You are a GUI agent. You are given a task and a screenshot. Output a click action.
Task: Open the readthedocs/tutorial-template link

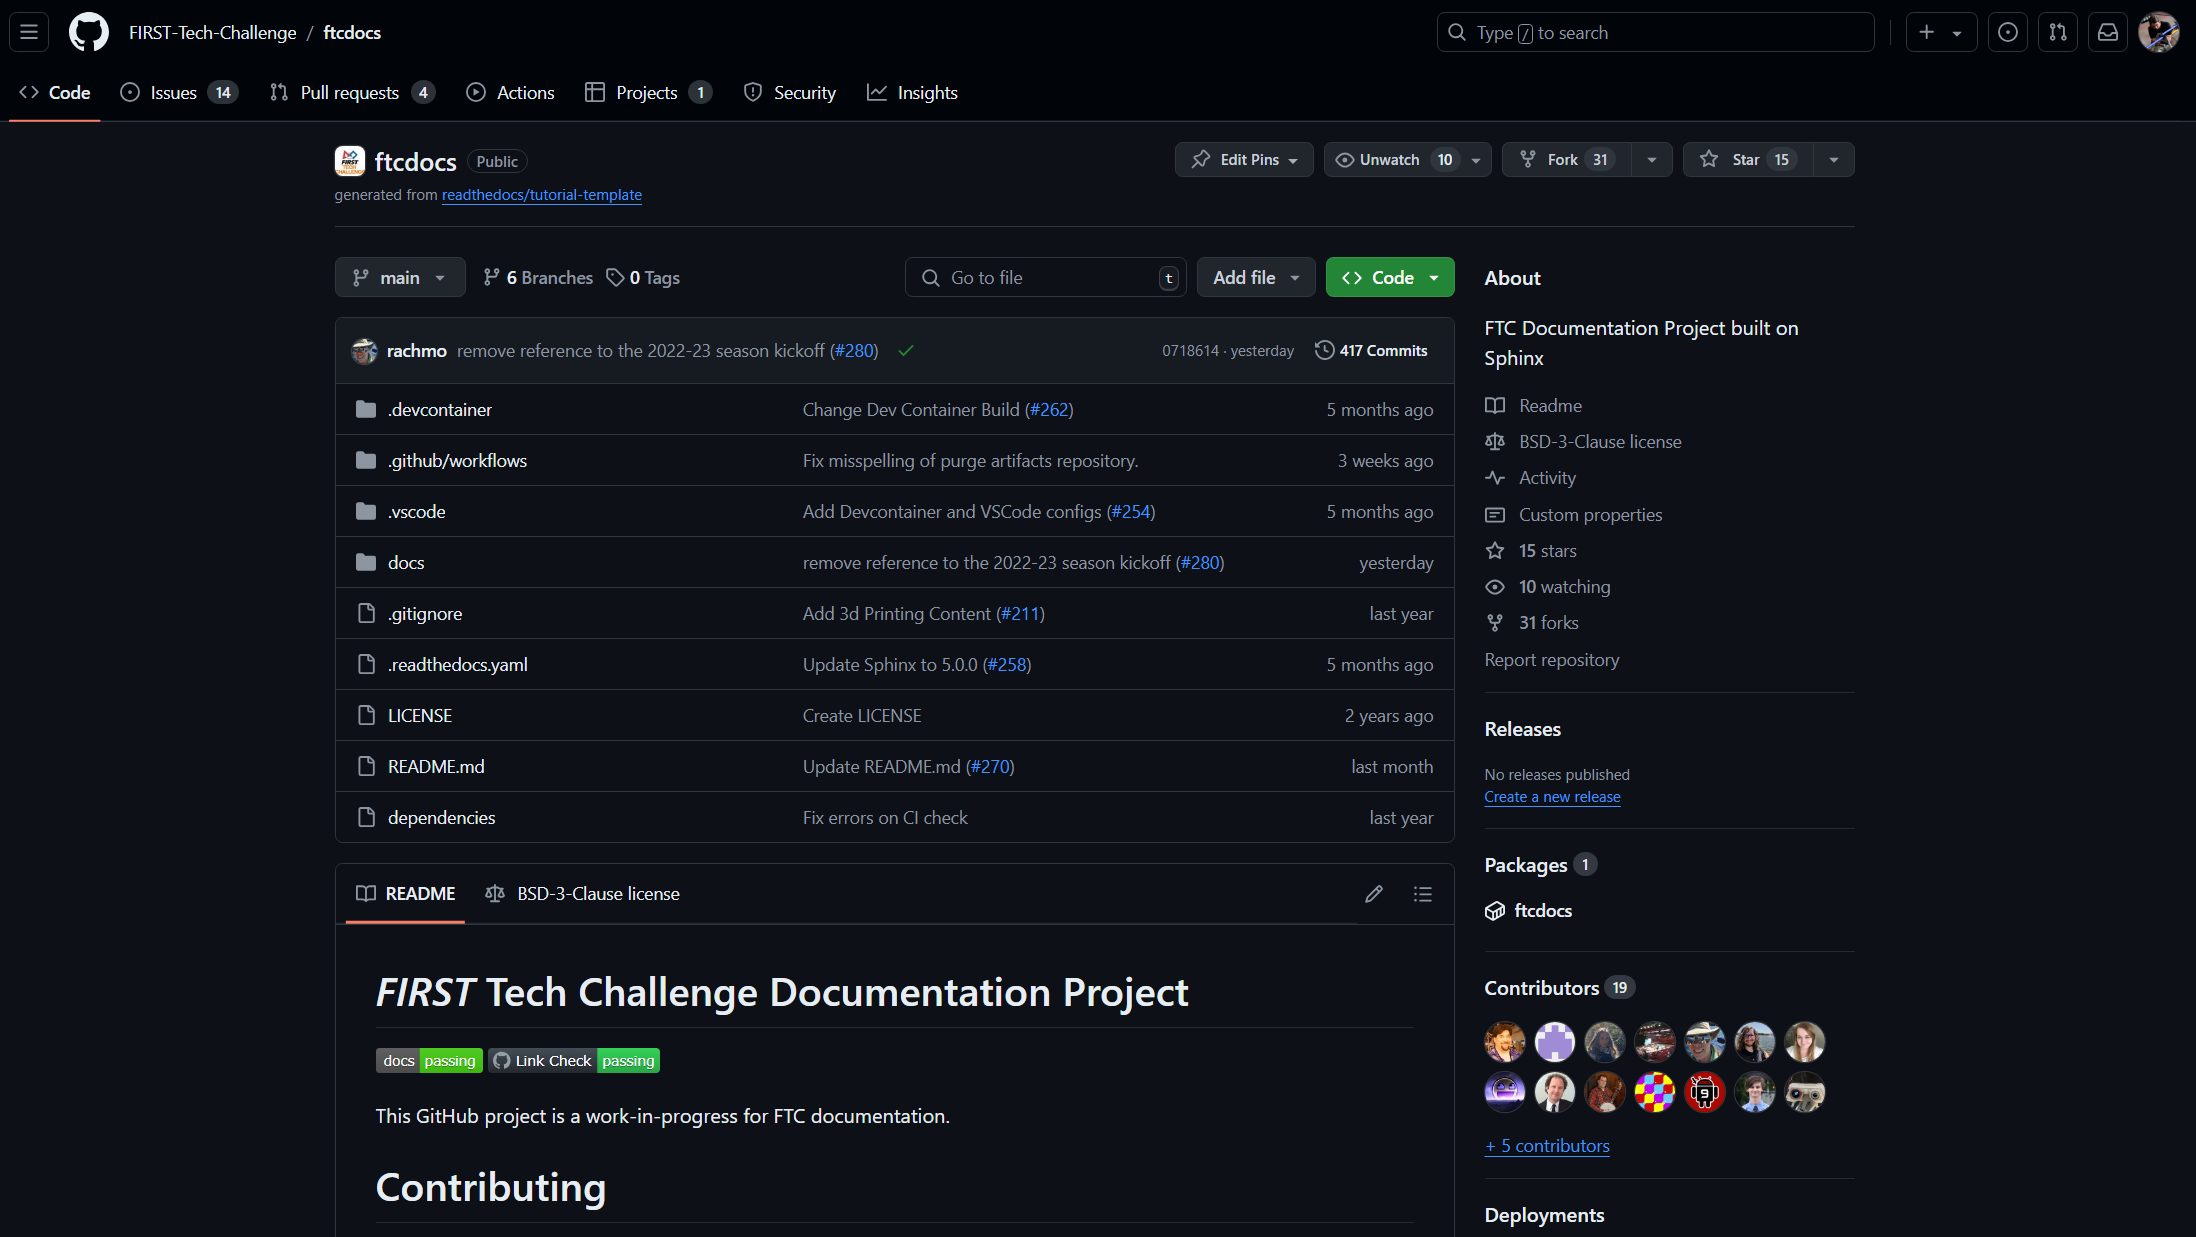click(x=541, y=195)
